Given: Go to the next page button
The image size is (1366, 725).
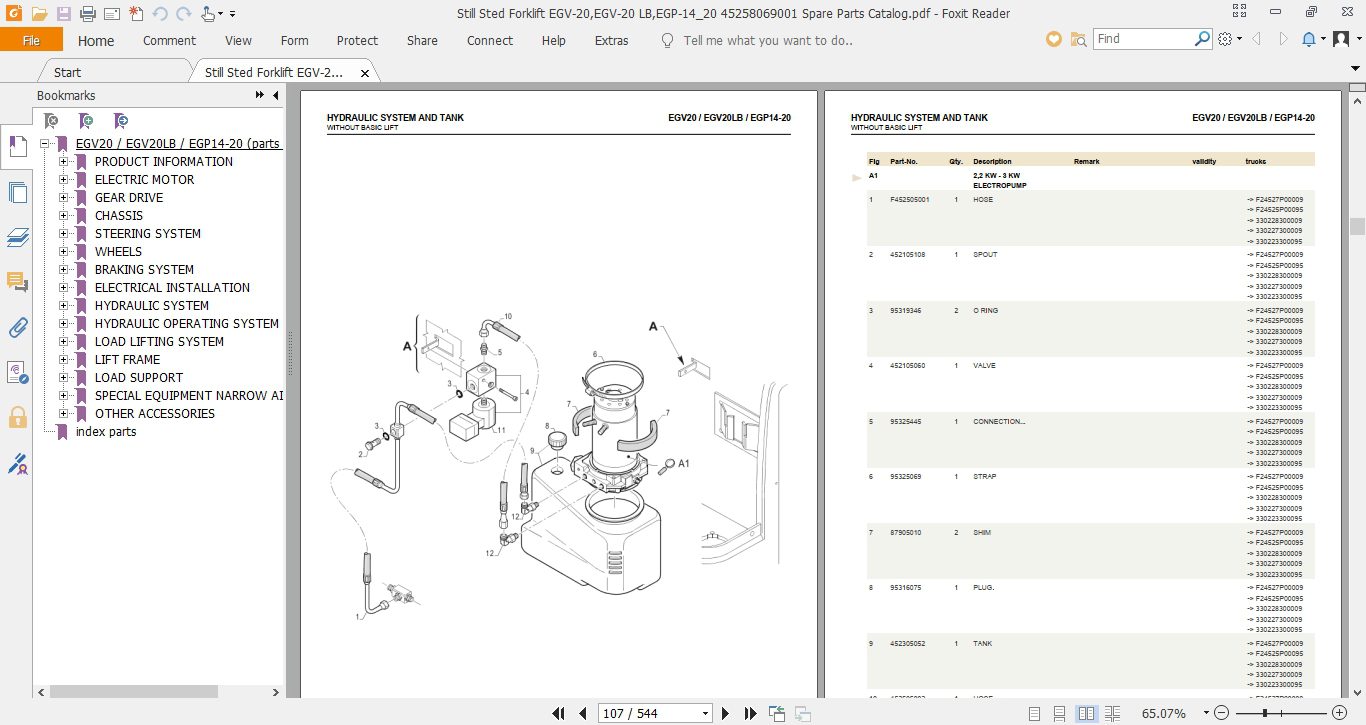Looking at the screenshot, I should 726,714.
